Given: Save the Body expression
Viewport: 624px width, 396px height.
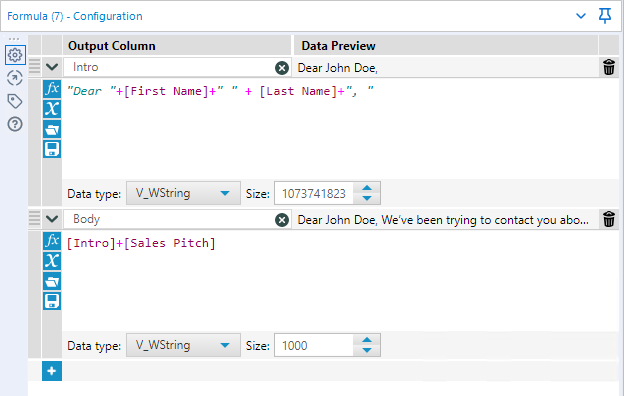Looking at the screenshot, I should 52,301.
